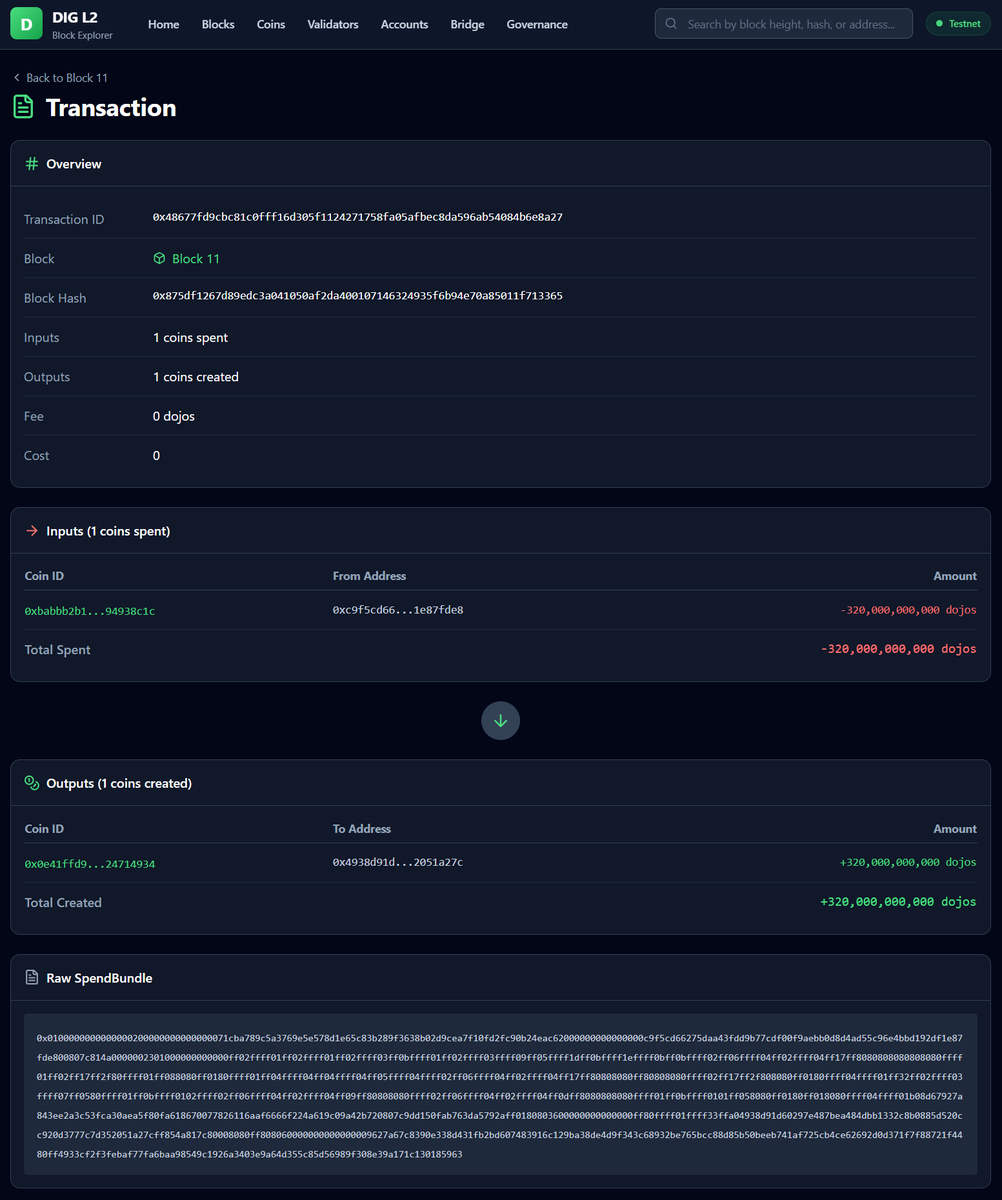Click the output row's +320,000,000,000 dojos amount

pos(908,862)
